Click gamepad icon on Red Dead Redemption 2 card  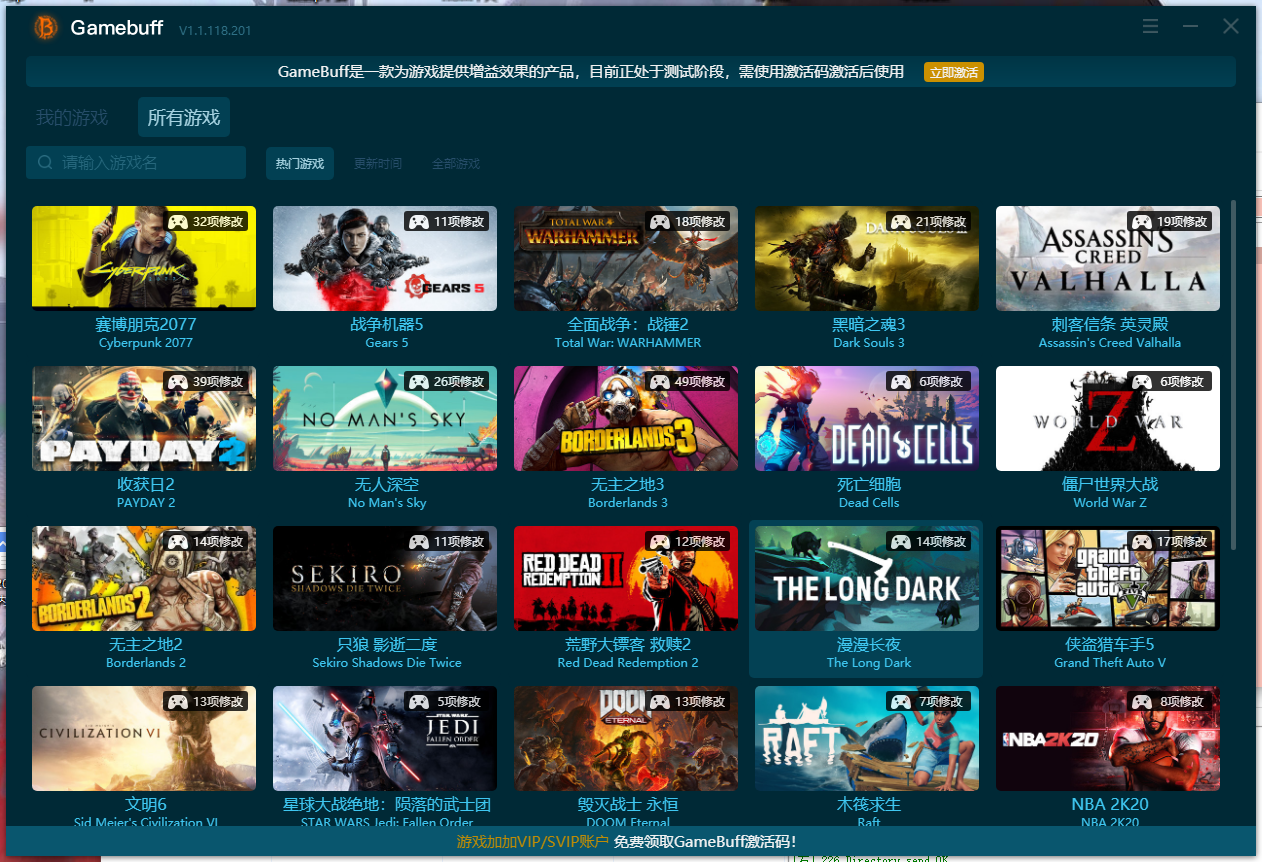pyautogui.click(x=659, y=541)
